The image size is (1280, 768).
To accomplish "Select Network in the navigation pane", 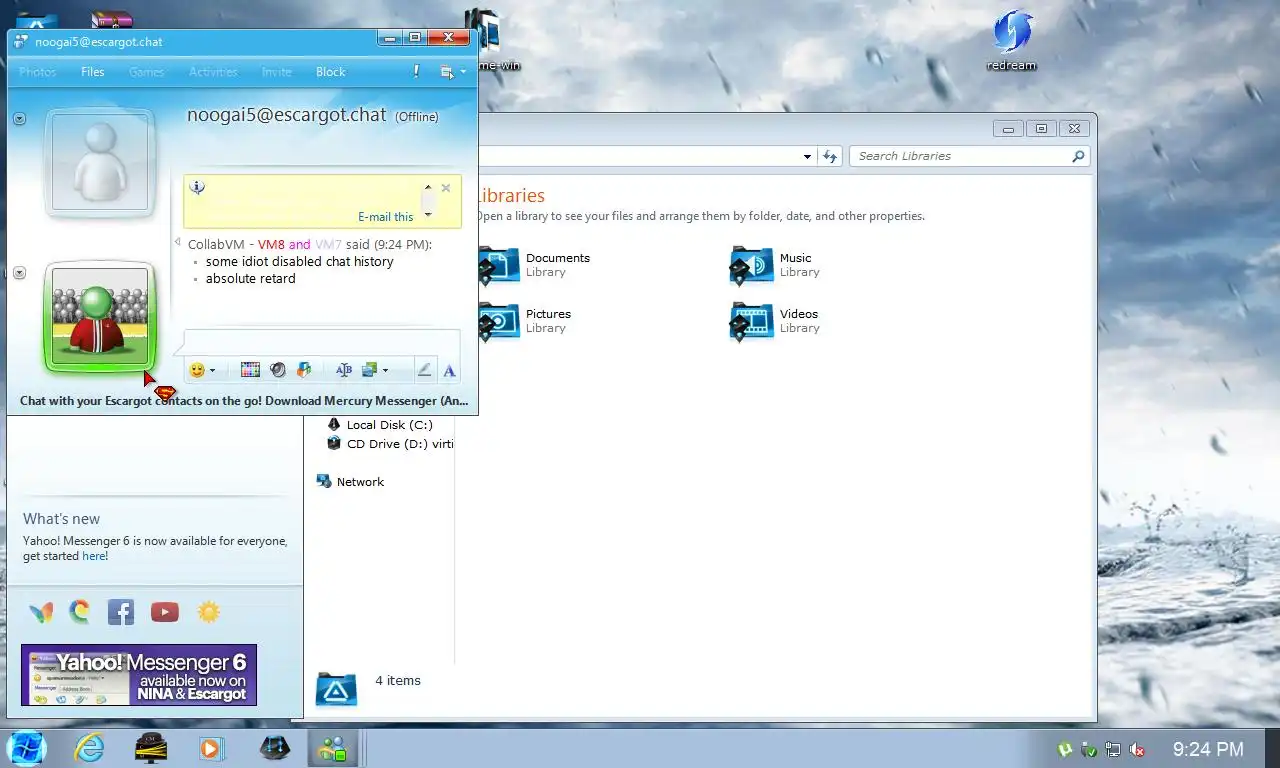I will click(x=351, y=482).
